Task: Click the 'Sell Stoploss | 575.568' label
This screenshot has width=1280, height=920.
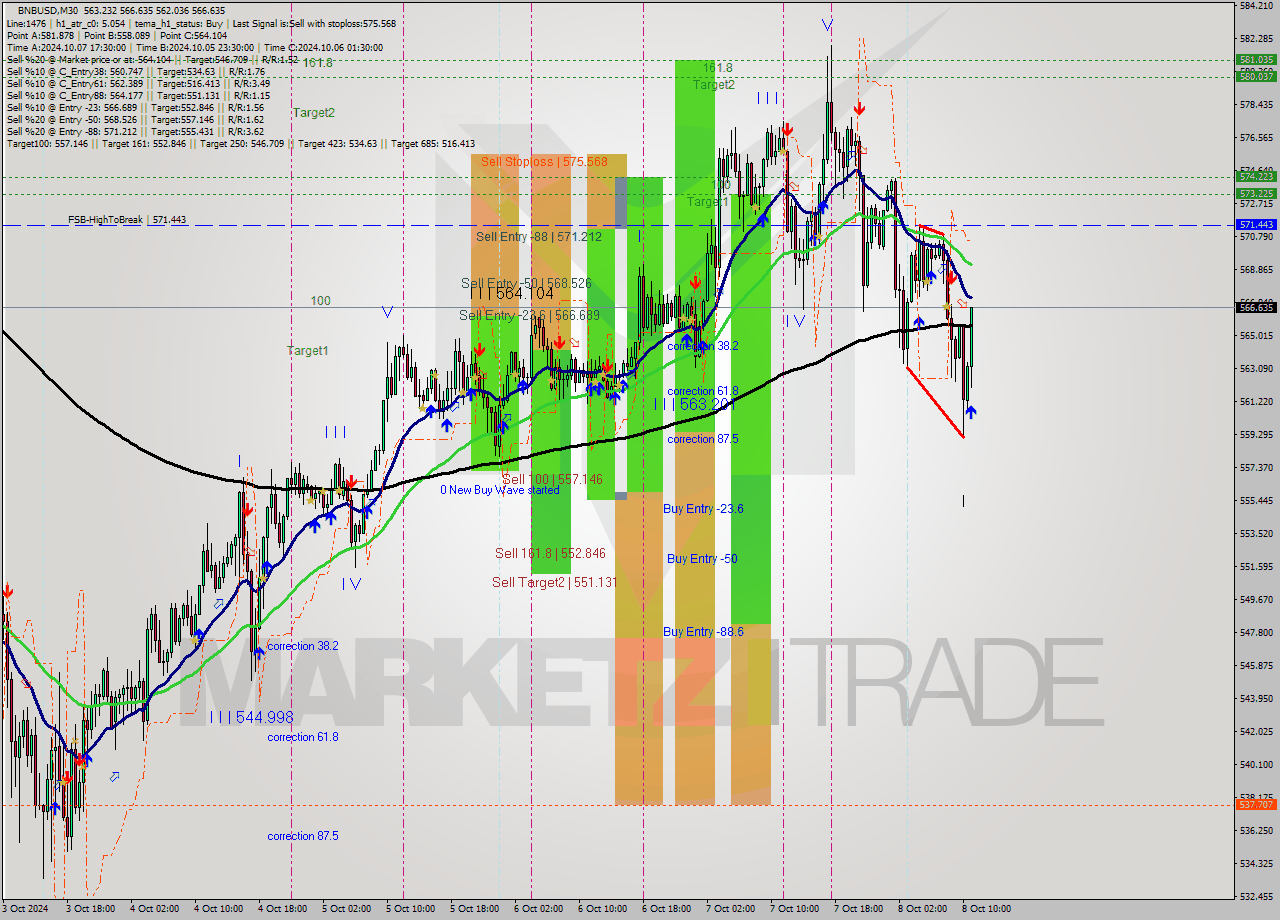Action: [x=544, y=161]
